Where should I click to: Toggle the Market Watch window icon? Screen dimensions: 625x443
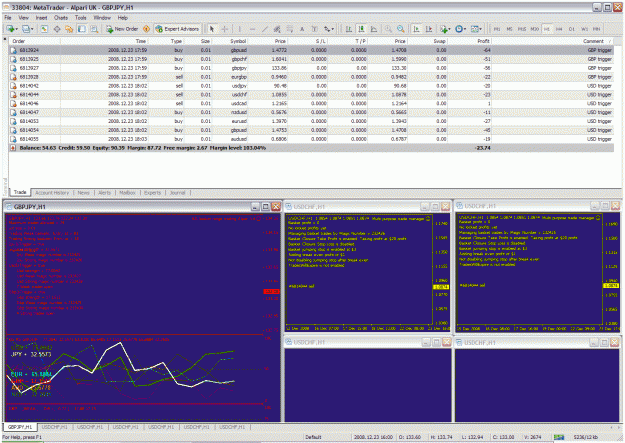[x=44, y=29]
